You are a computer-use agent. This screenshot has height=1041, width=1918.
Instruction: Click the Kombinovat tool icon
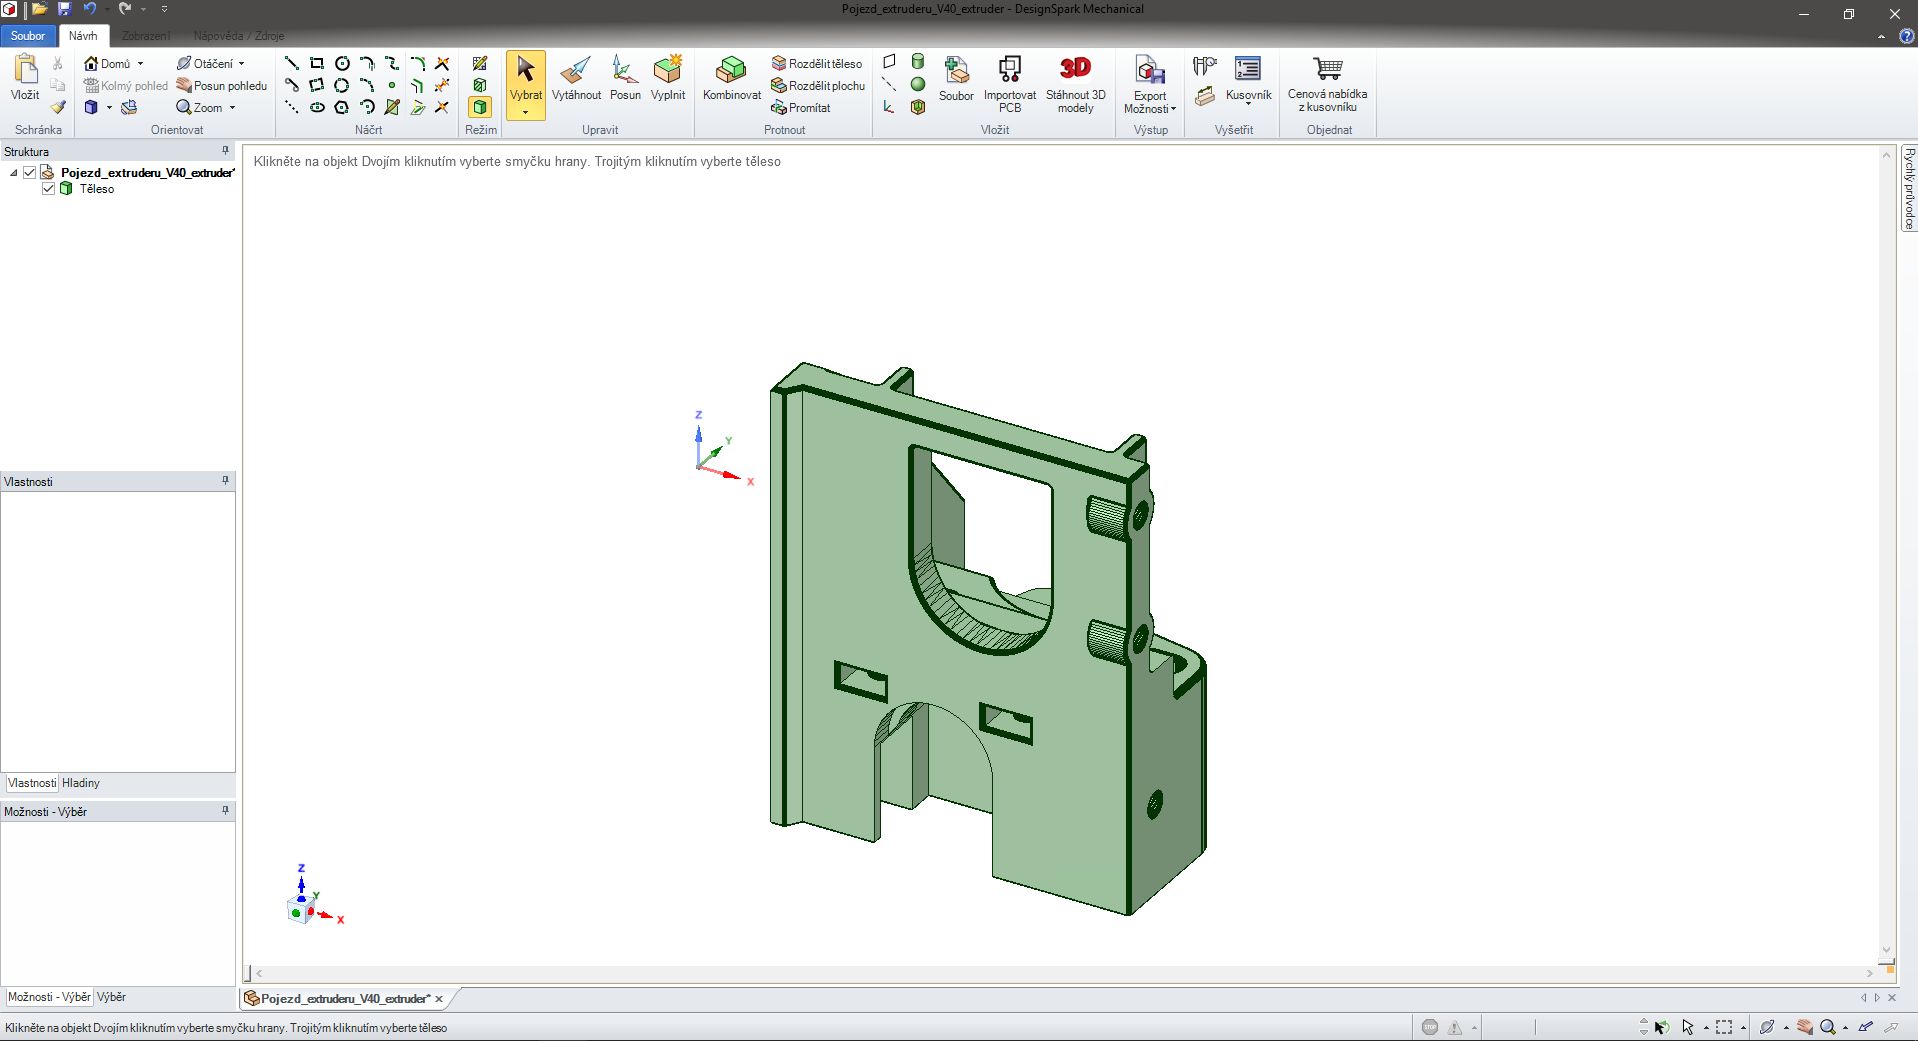pos(731,70)
